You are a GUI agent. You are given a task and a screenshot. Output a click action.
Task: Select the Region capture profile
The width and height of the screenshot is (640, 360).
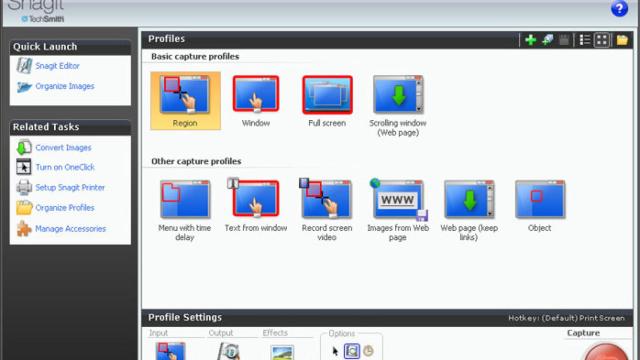pos(185,101)
